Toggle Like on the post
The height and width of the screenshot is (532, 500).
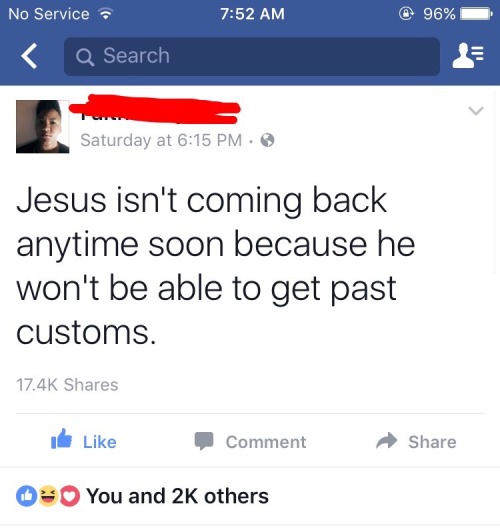(x=83, y=440)
